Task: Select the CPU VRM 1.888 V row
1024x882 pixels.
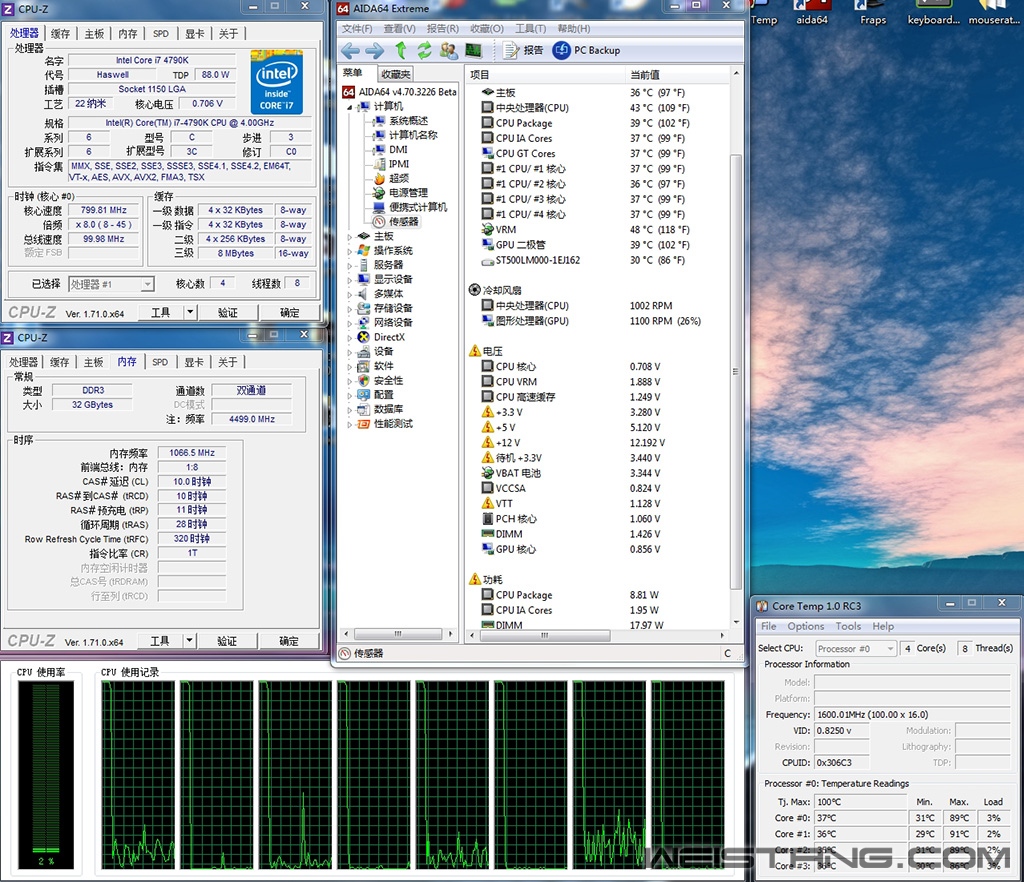Action: [x=598, y=382]
